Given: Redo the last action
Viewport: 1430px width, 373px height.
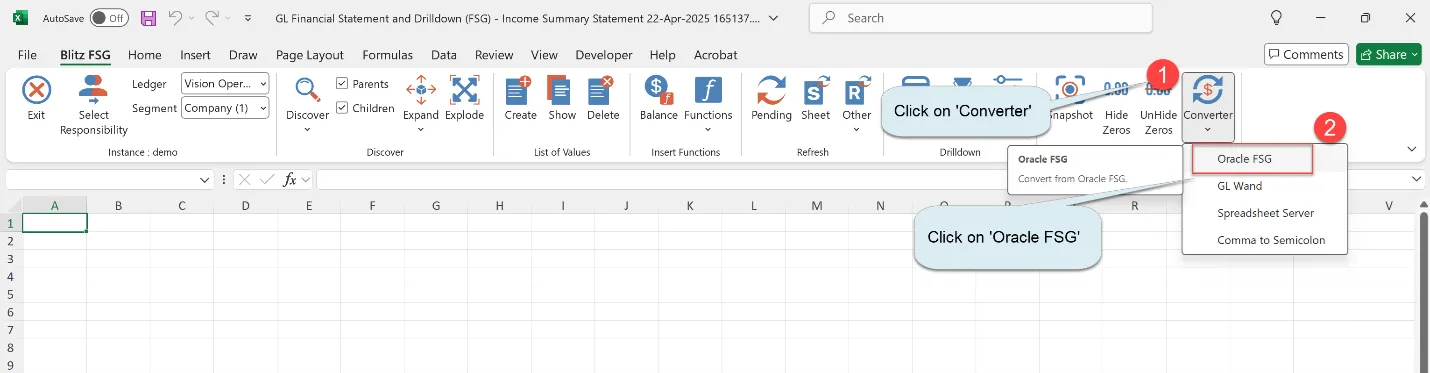Looking at the screenshot, I should click(211, 18).
